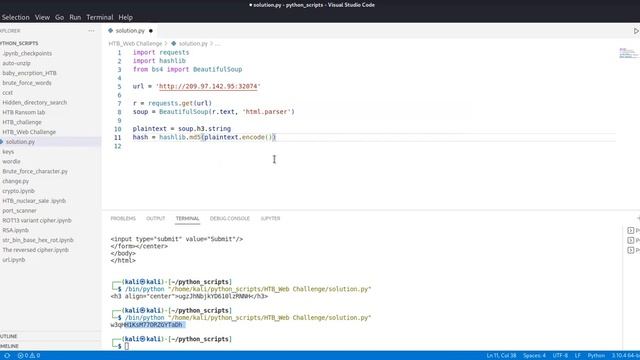Screen dimensions: 640x360
Task: Click Ln 11, Col 38 cursor position indicator
Action: click(501, 356)
